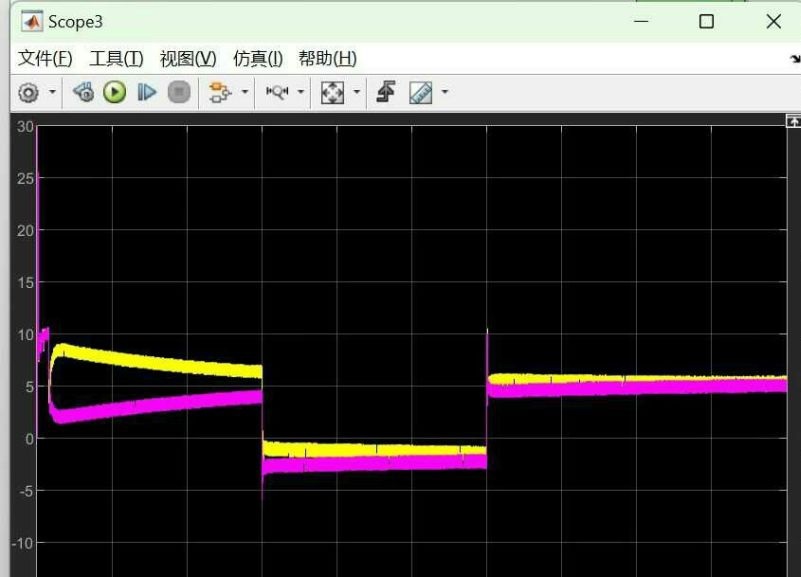The image size is (801, 577).
Task: Expand the configuration gear dropdown arrow
Action: tap(52, 92)
